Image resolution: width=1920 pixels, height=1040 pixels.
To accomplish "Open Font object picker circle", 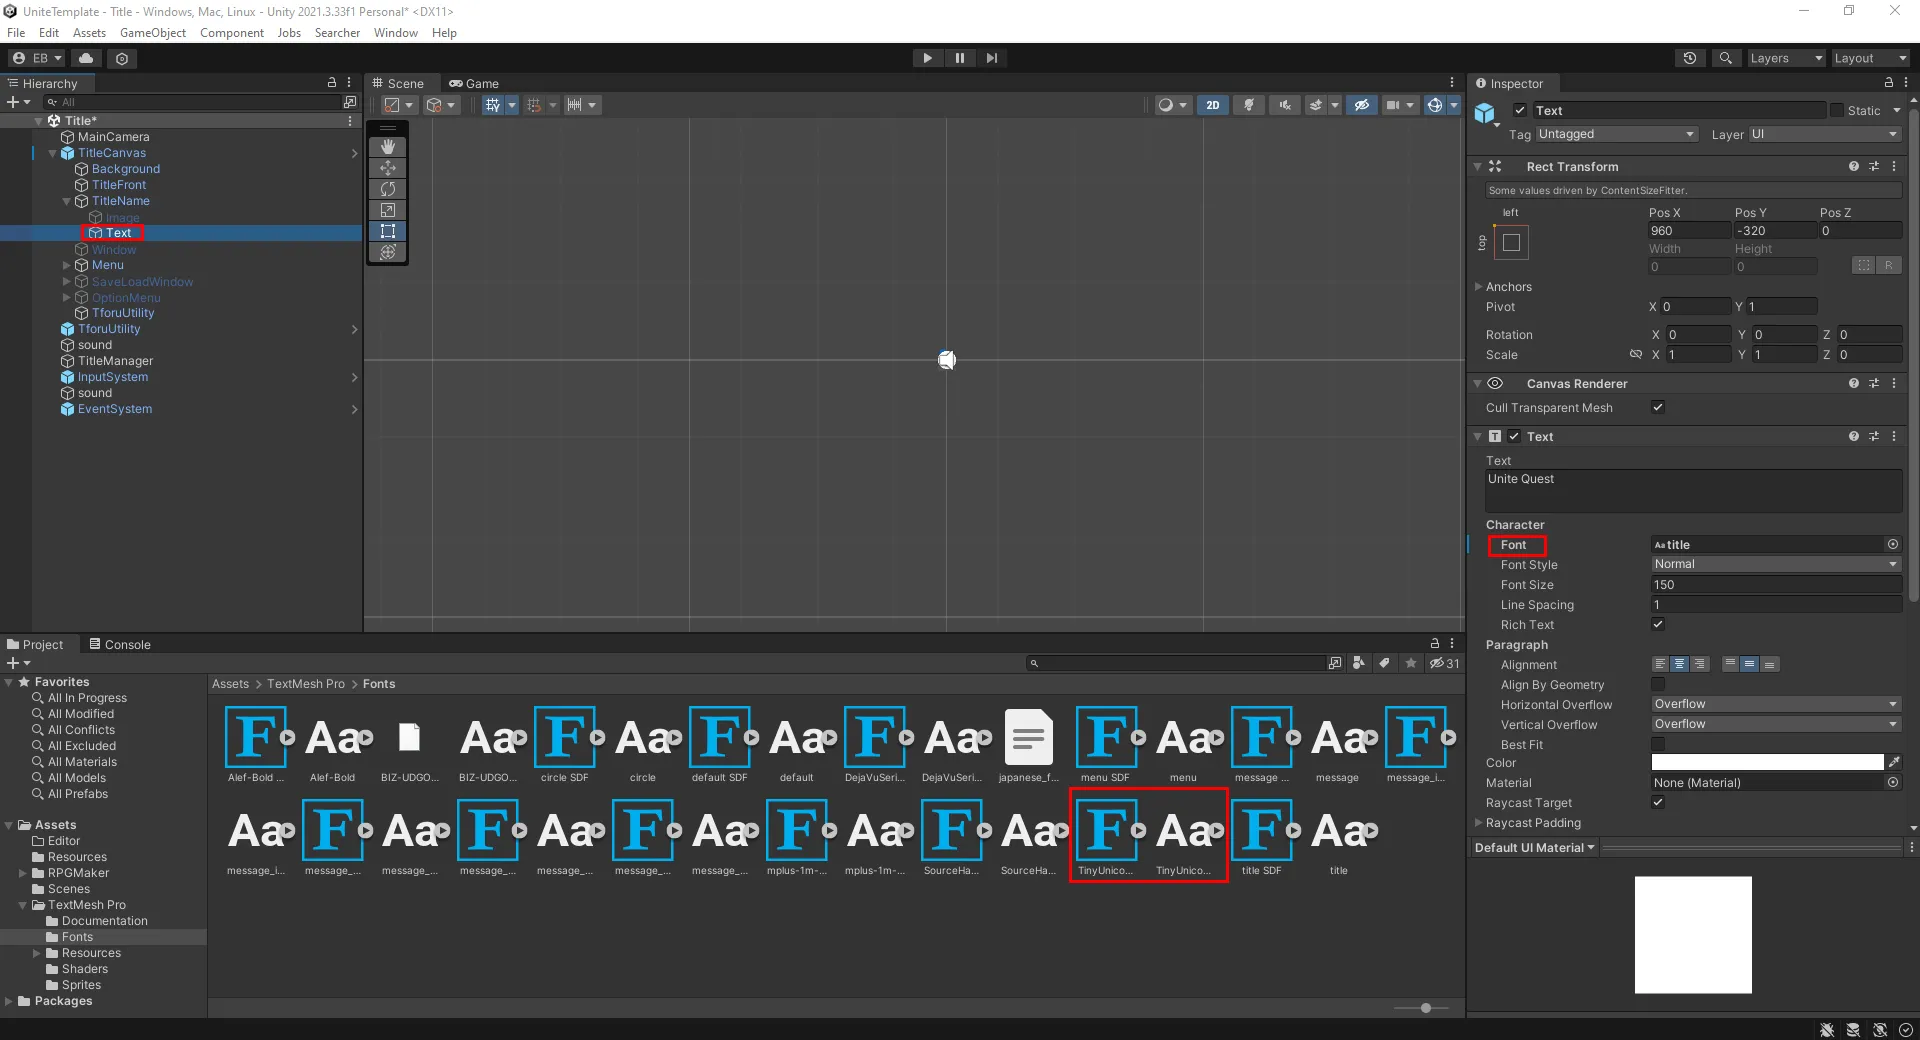I will pyautogui.click(x=1893, y=545).
